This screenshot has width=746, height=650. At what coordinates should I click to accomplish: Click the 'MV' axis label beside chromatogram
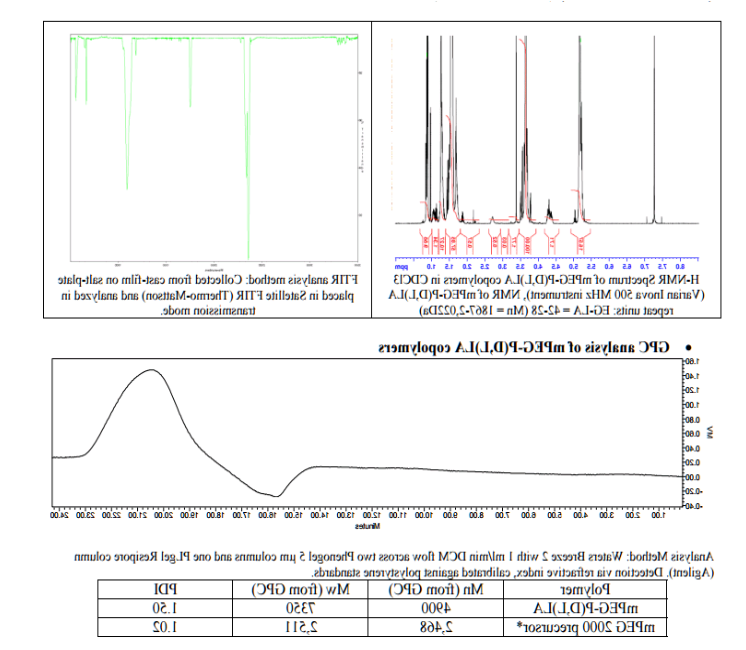(710, 432)
